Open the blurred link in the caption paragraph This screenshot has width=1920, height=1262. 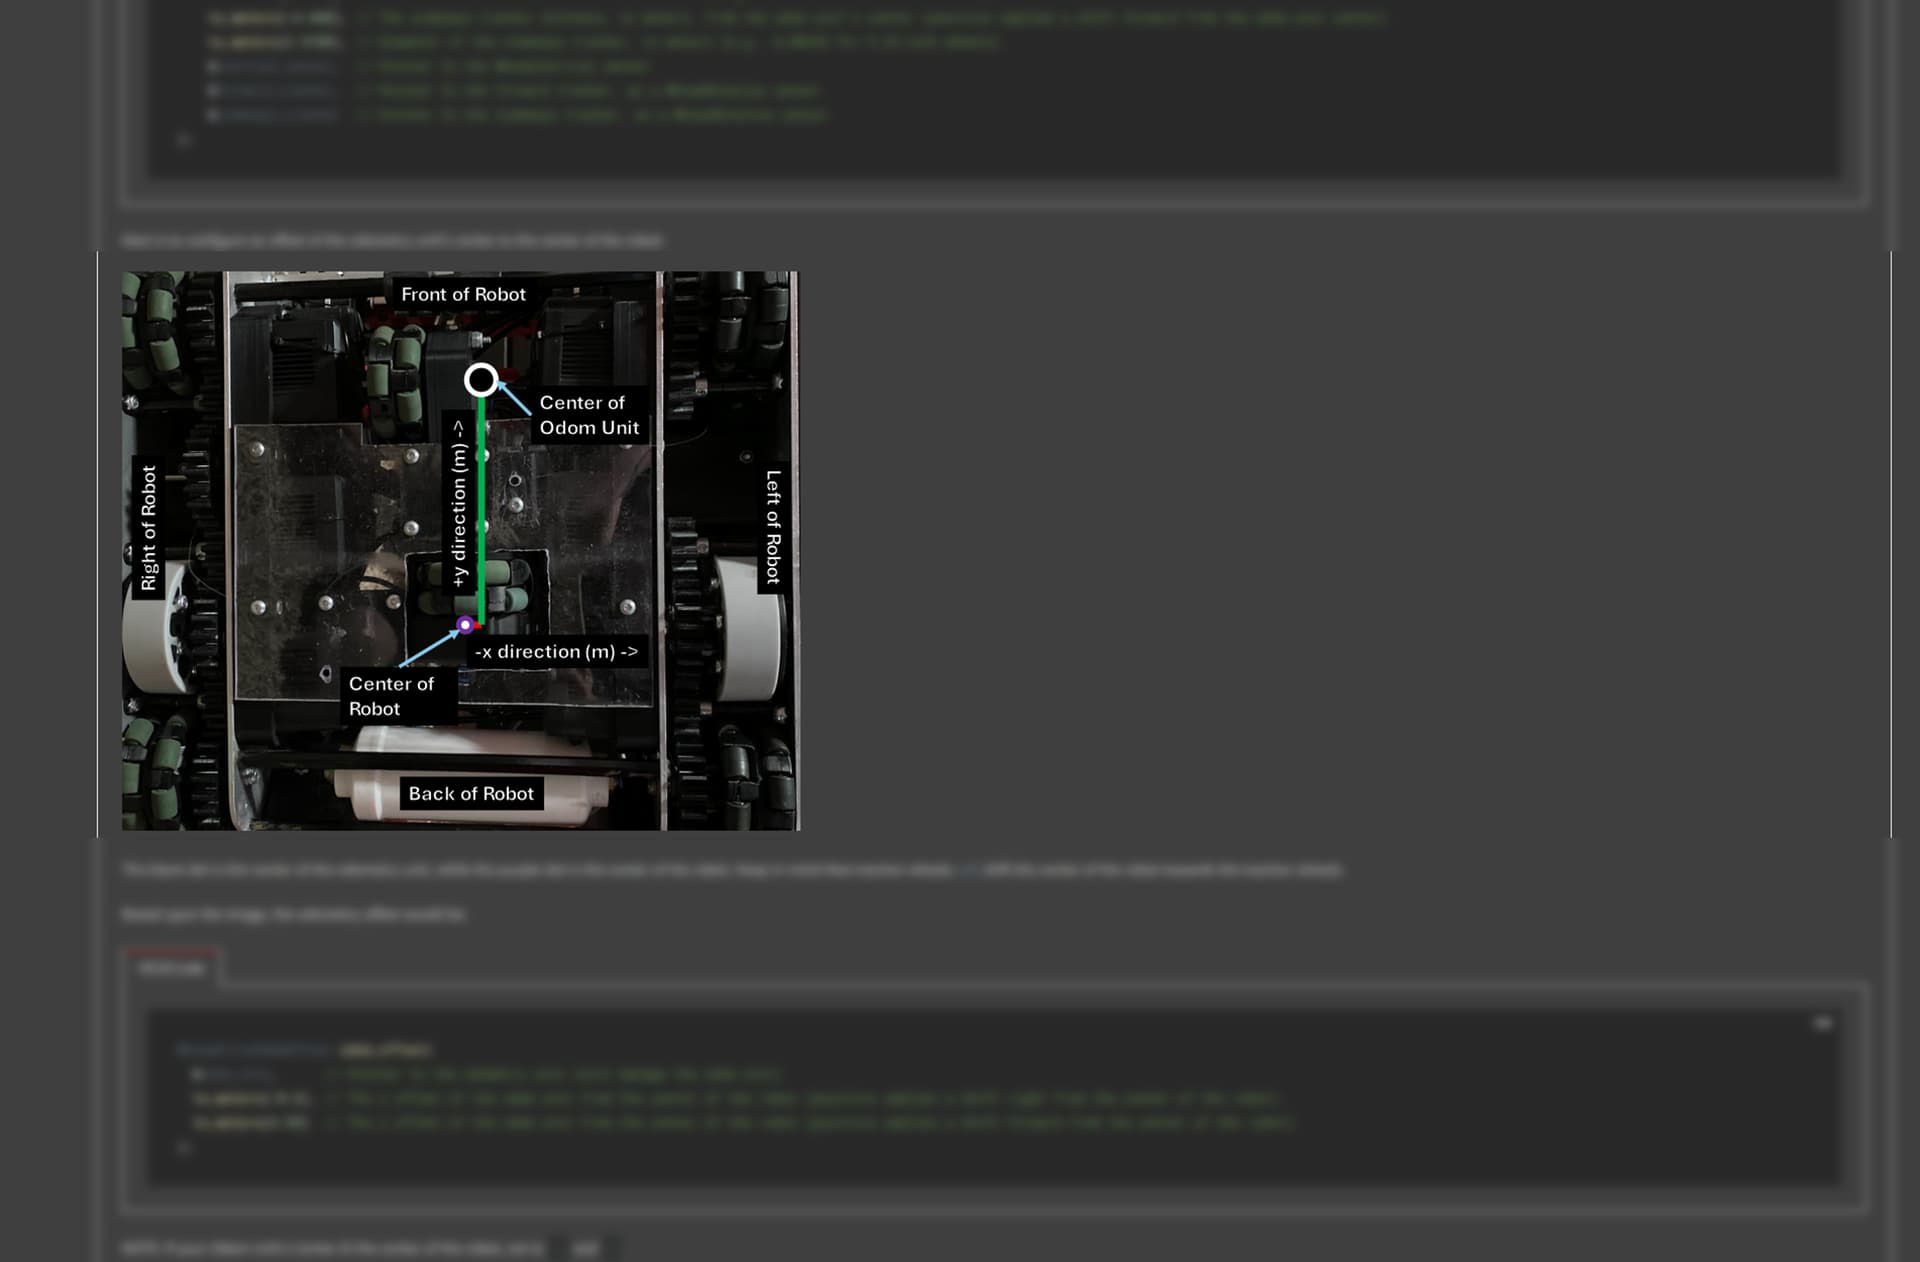click(x=968, y=870)
